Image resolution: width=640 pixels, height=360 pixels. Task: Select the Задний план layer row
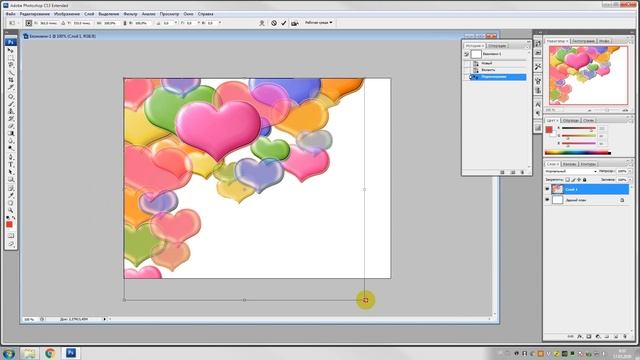tap(588, 200)
